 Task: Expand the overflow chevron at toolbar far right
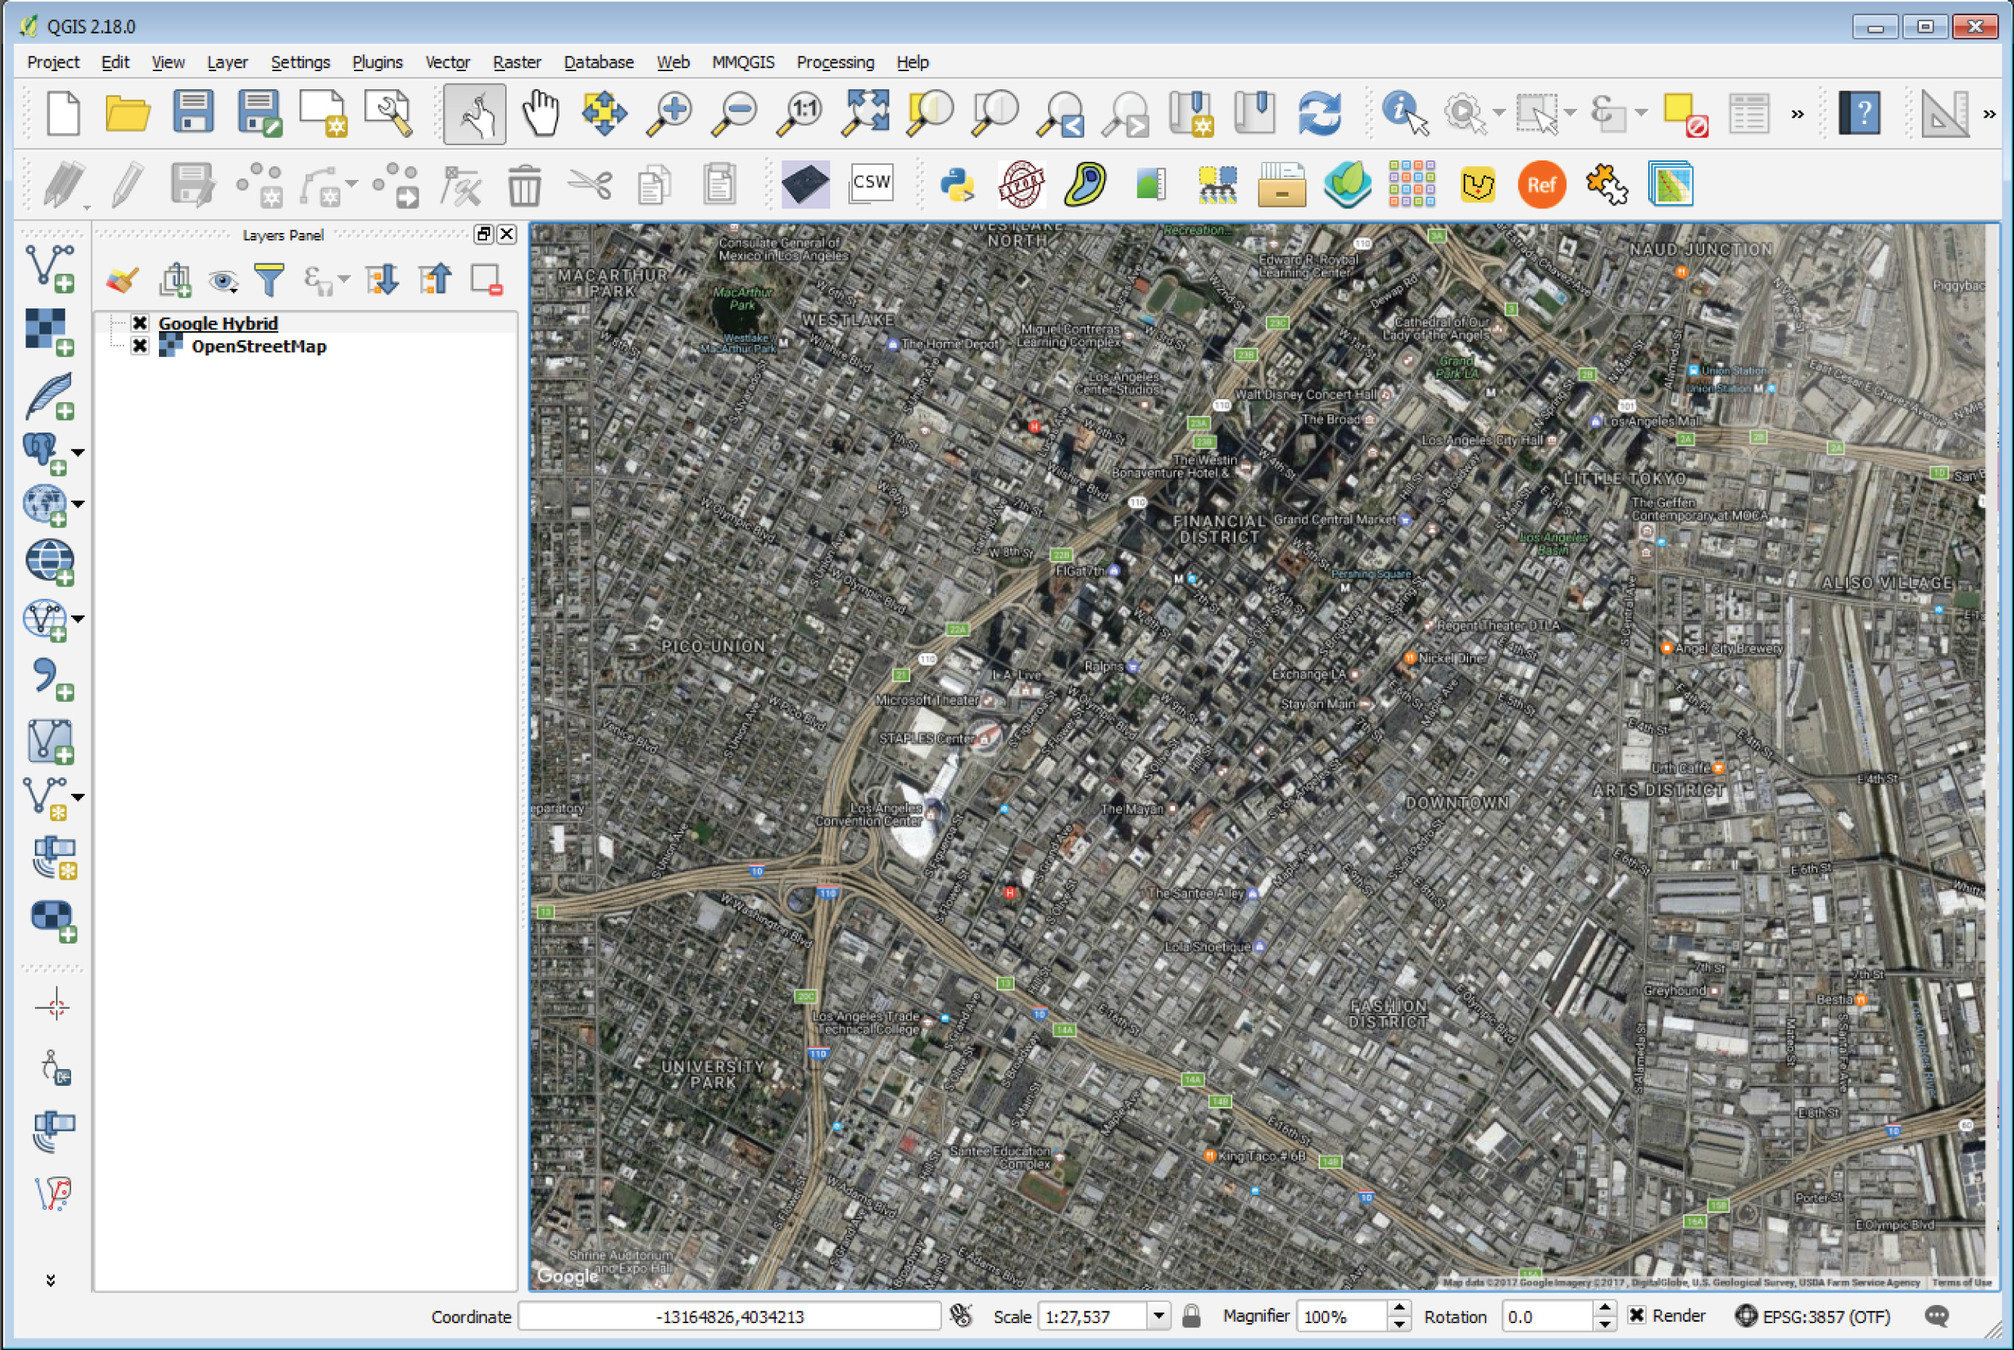tap(1989, 114)
